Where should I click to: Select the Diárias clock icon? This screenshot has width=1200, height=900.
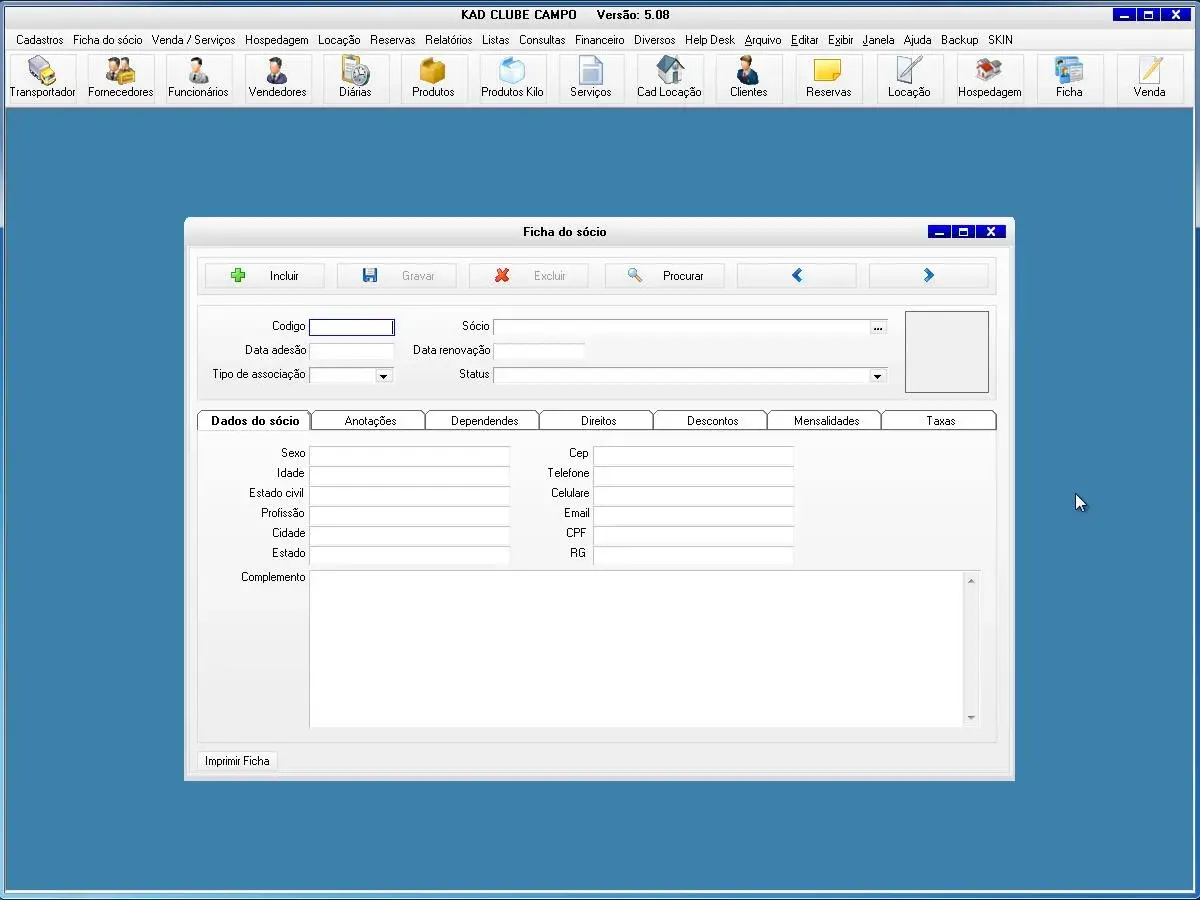[x=355, y=78]
